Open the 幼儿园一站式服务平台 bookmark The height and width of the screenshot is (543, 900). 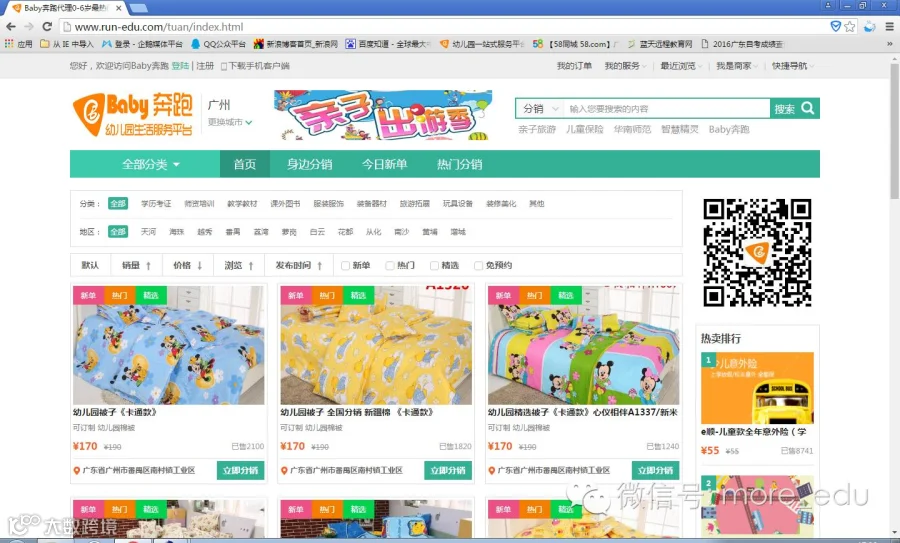(x=482, y=44)
